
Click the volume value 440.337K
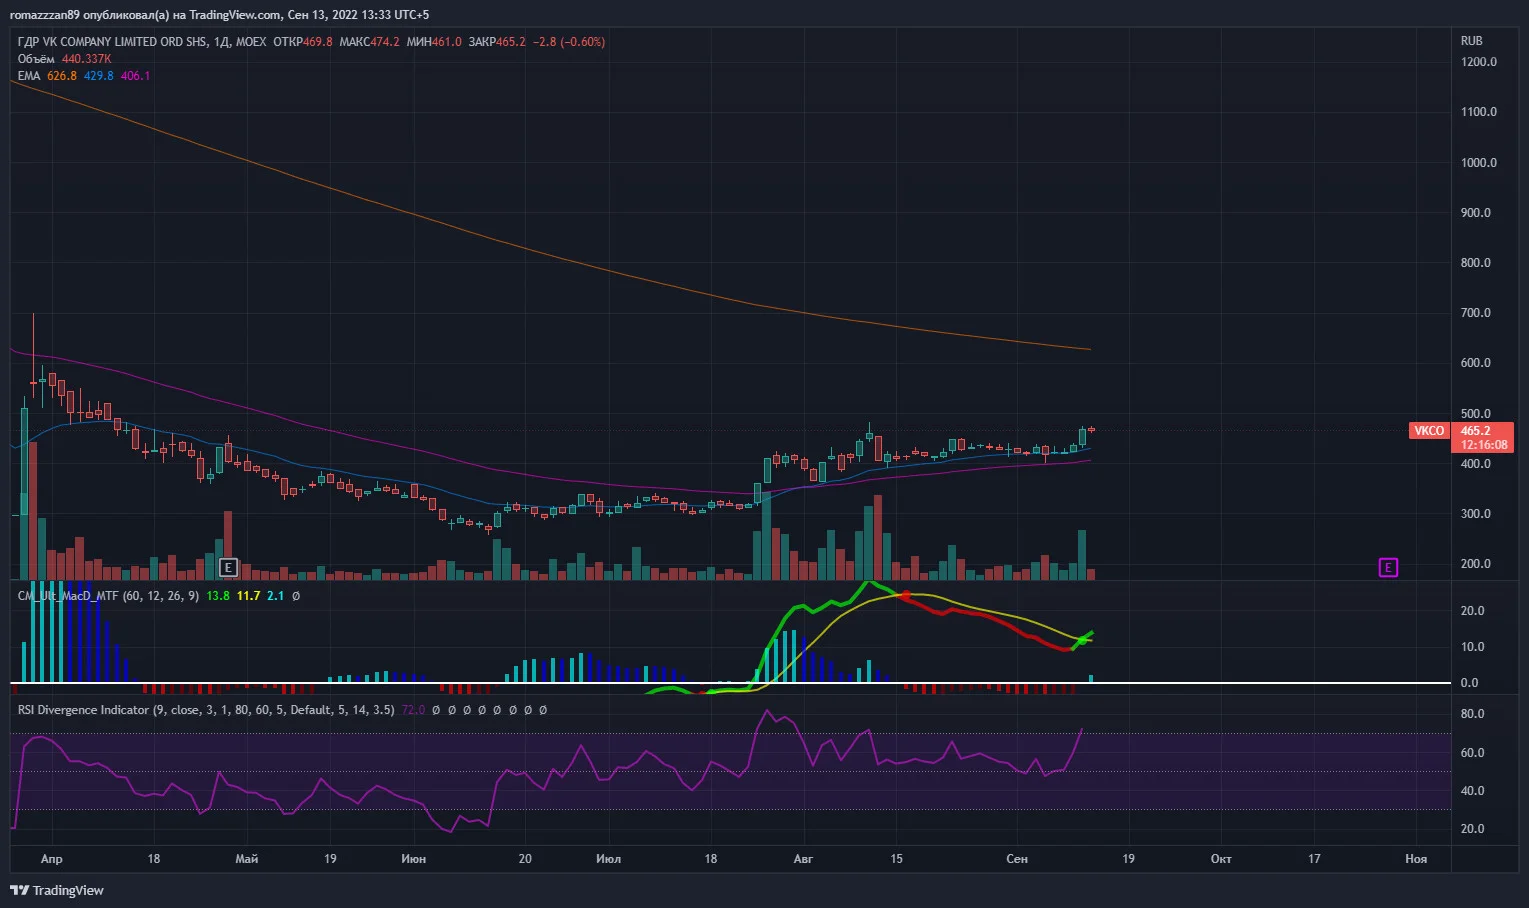point(87,59)
